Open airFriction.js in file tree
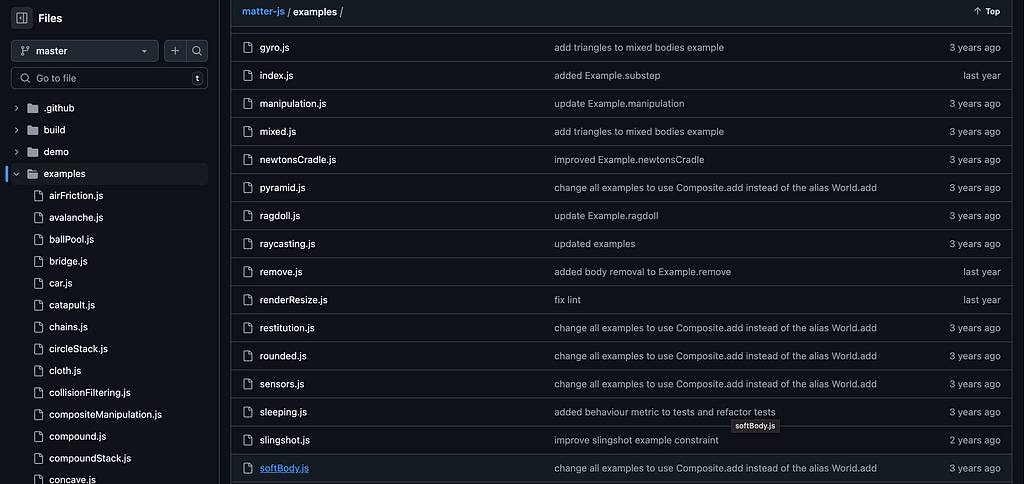Screen dimensions: 1024x484 pos(76,196)
